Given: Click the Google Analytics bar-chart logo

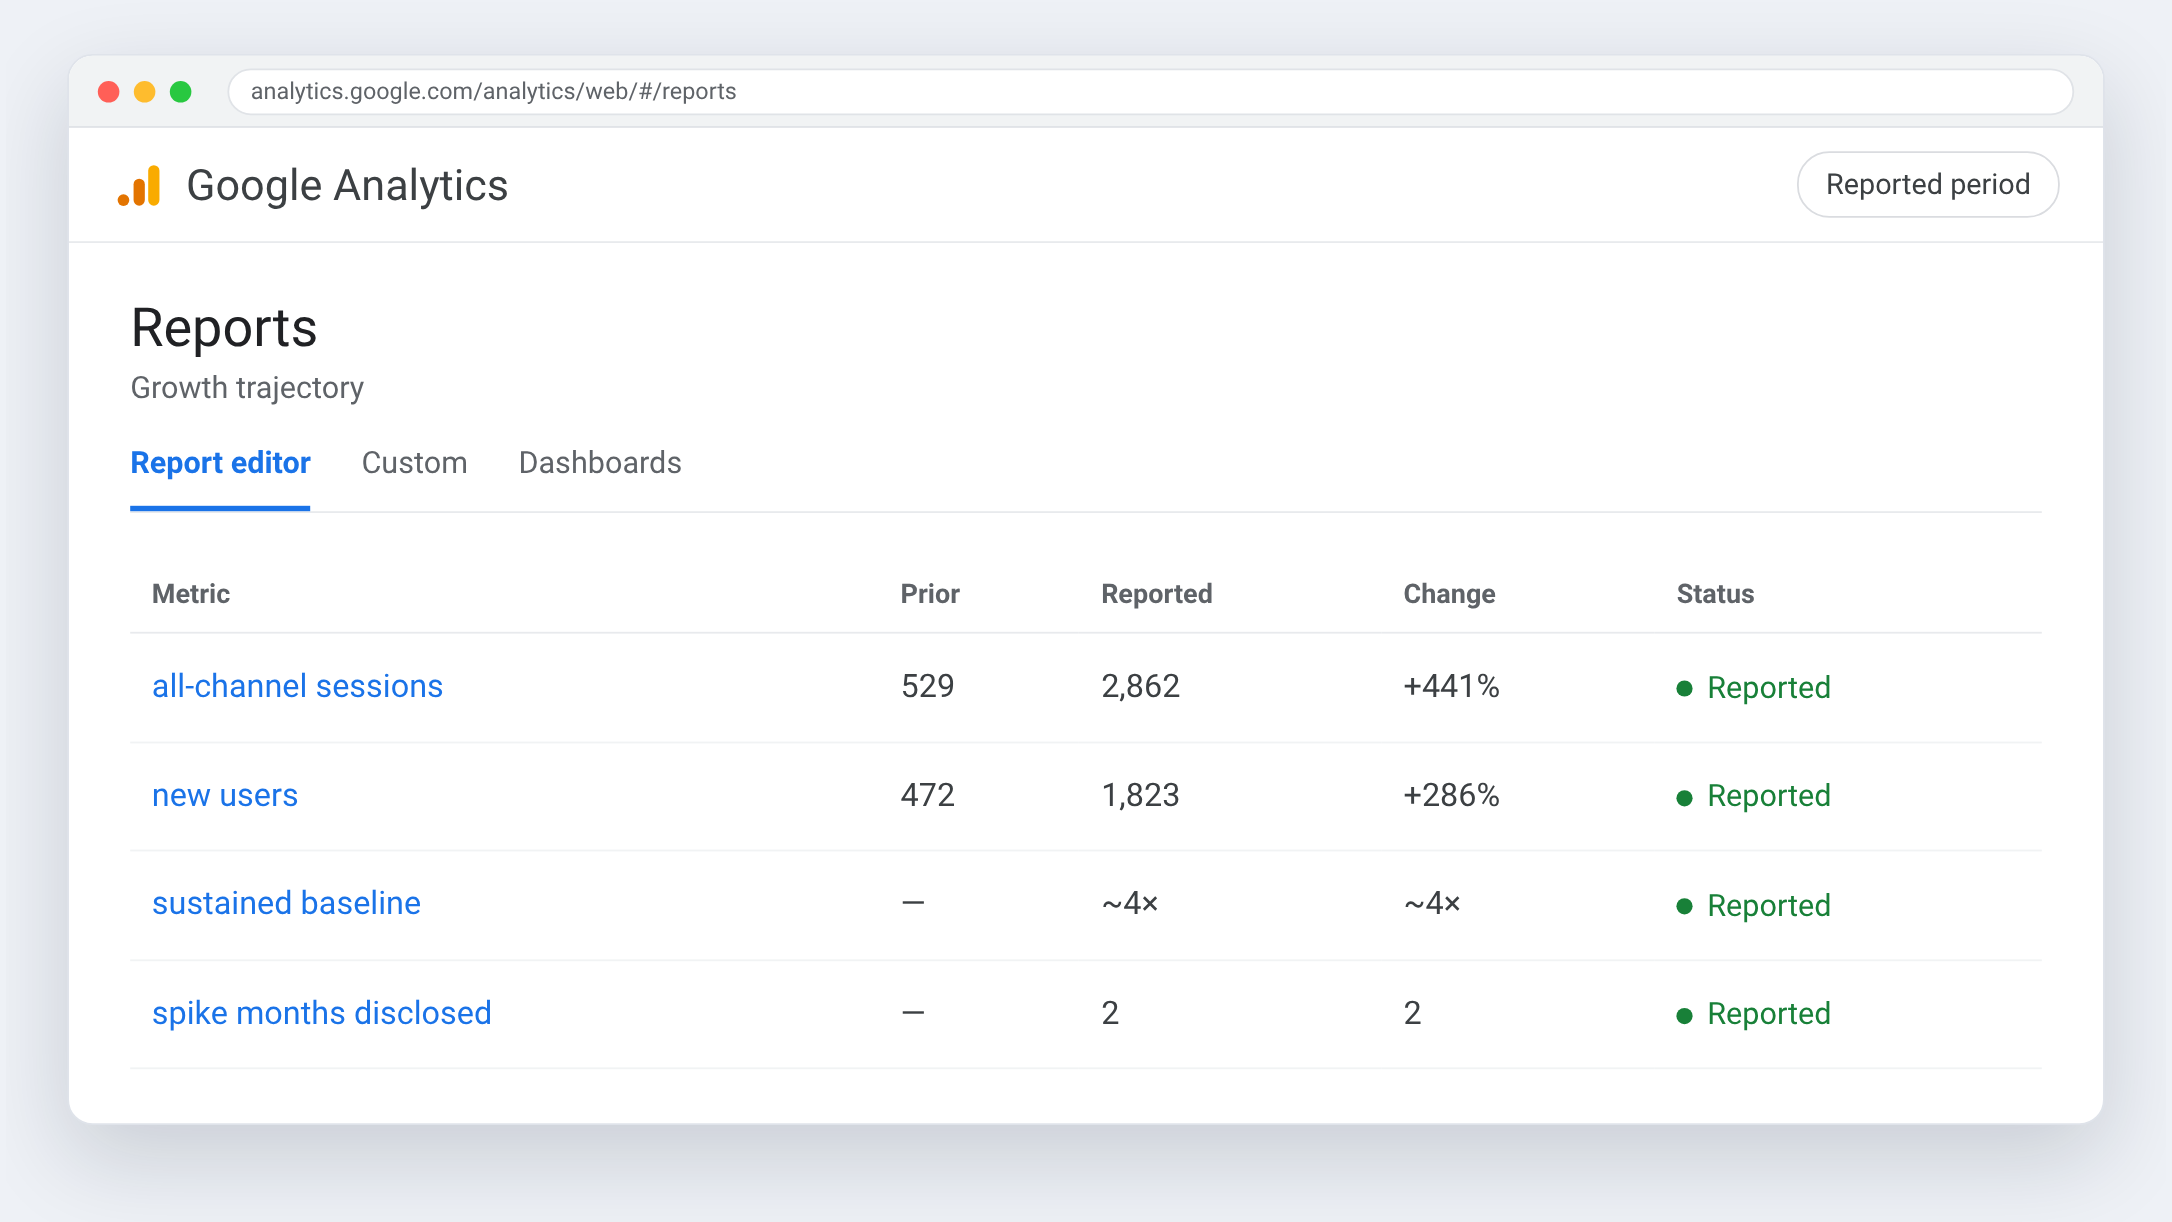Looking at the screenshot, I should pos(140,186).
